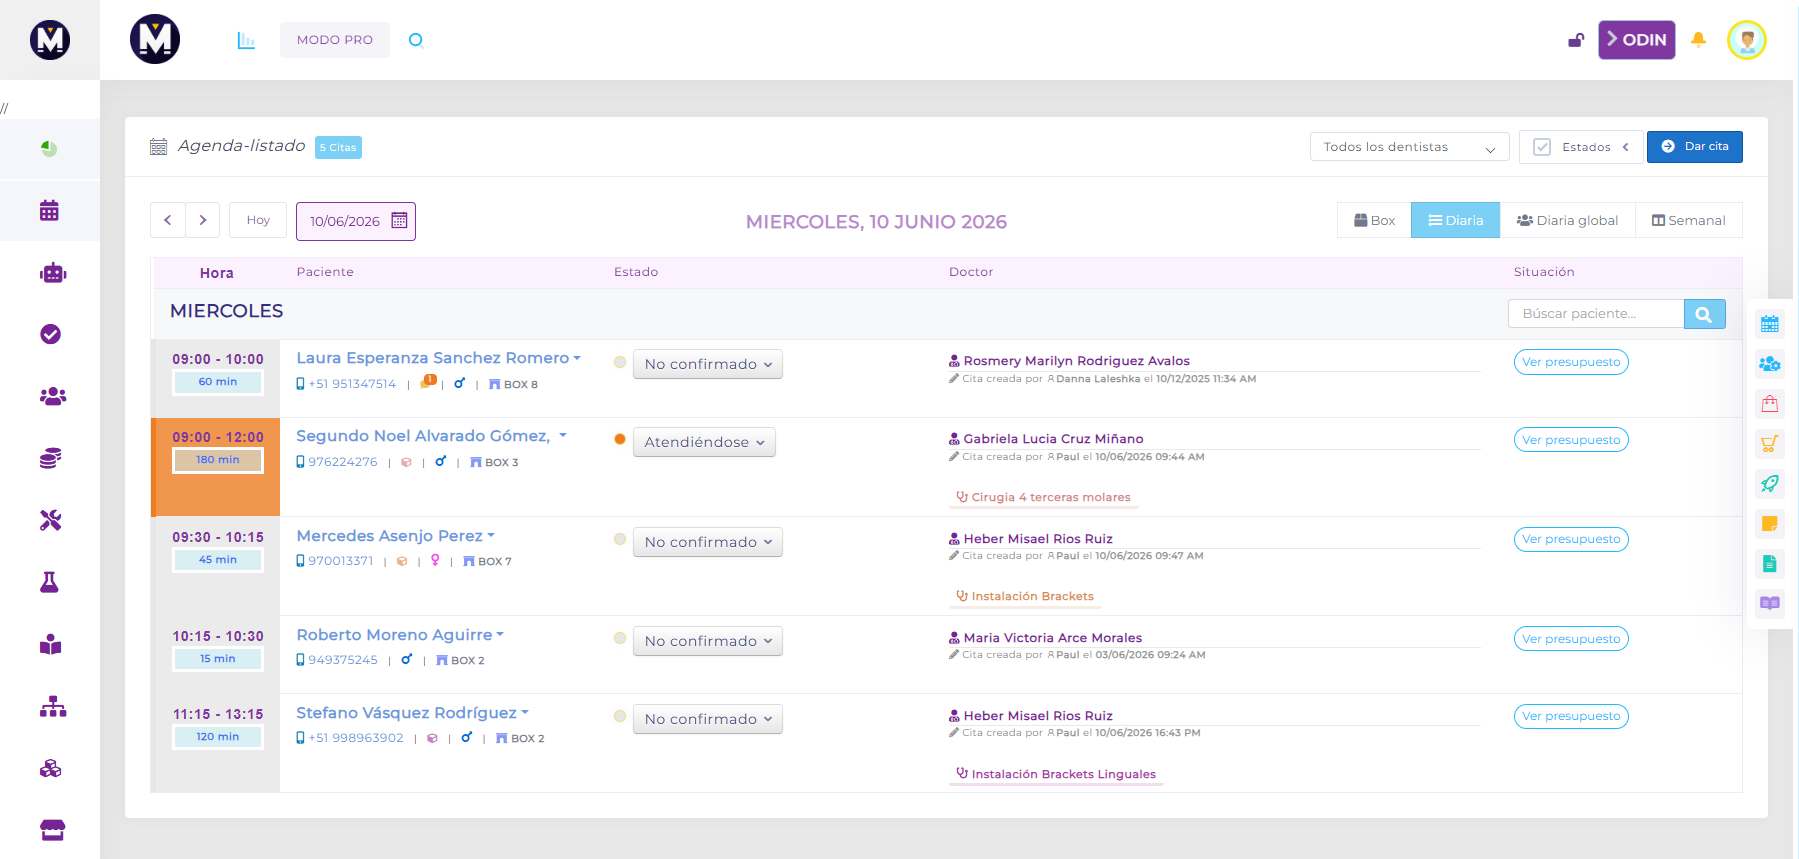Open the Atendiéndose status dropdown

(704, 442)
